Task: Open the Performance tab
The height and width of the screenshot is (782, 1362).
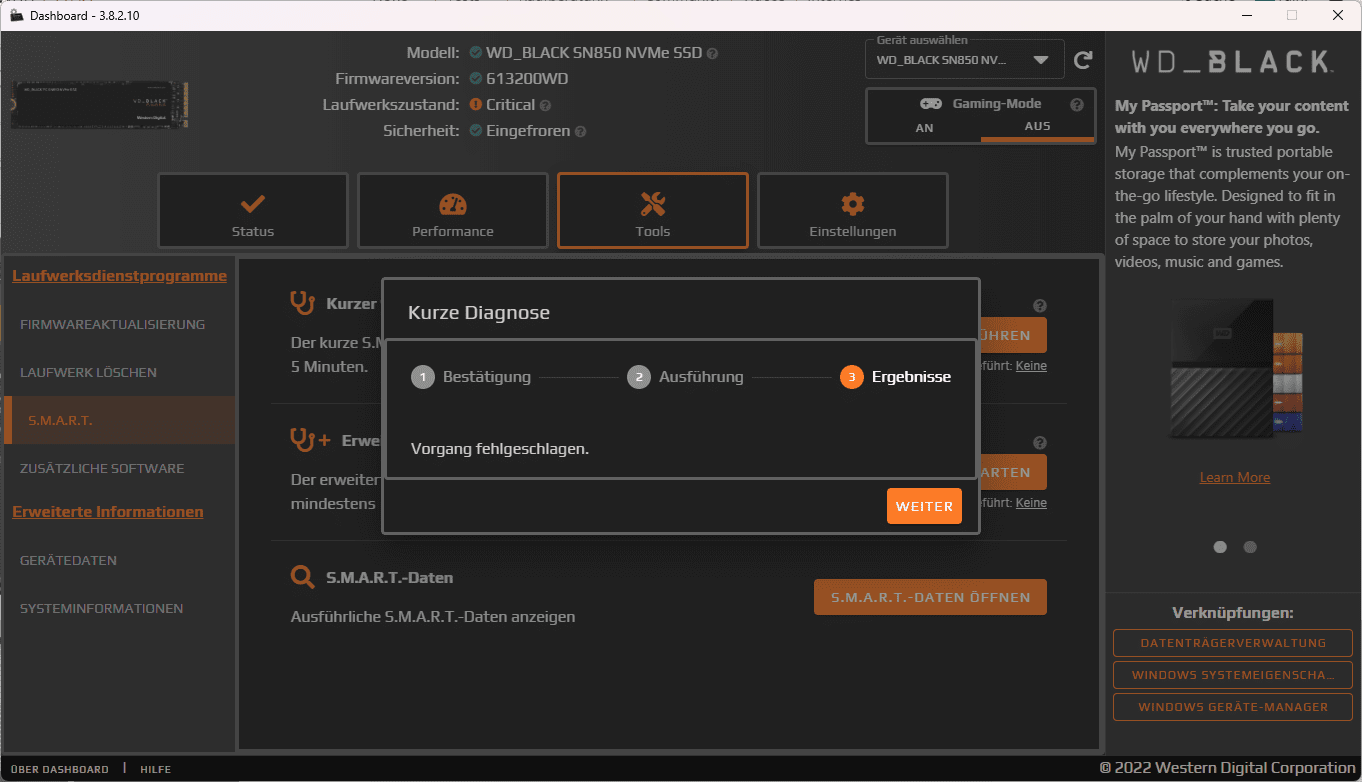Action: 453,211
